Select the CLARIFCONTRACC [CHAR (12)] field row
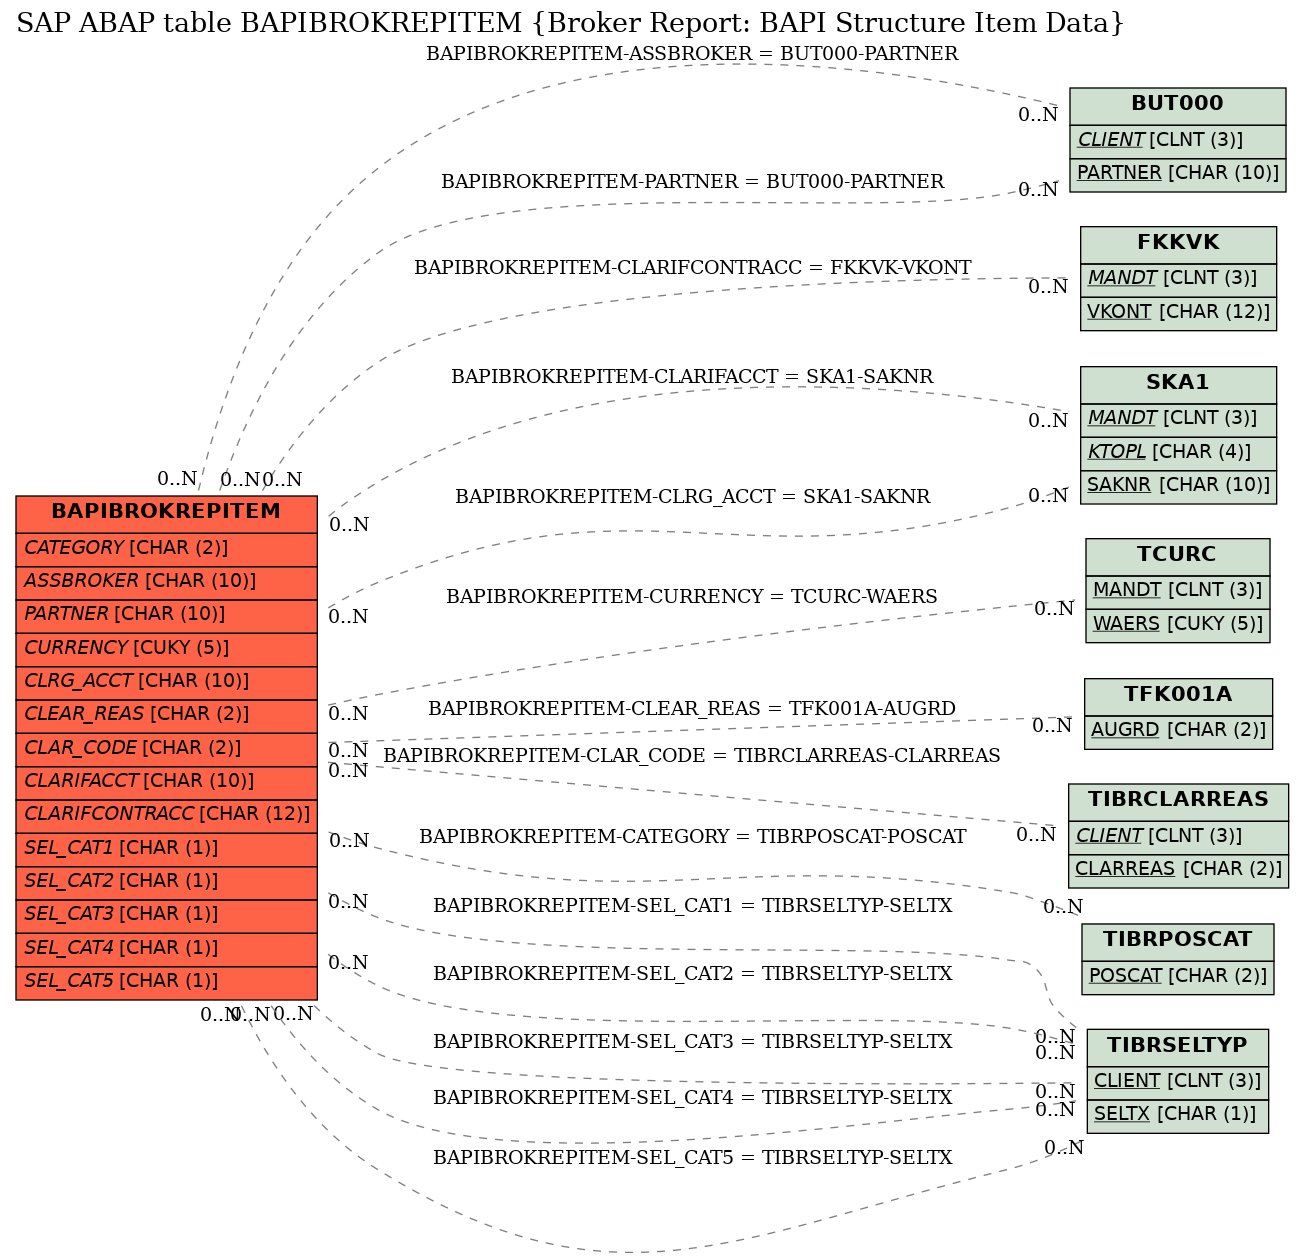The height and width of the screenshot is (1258, 1304). [x=167, y=815]
